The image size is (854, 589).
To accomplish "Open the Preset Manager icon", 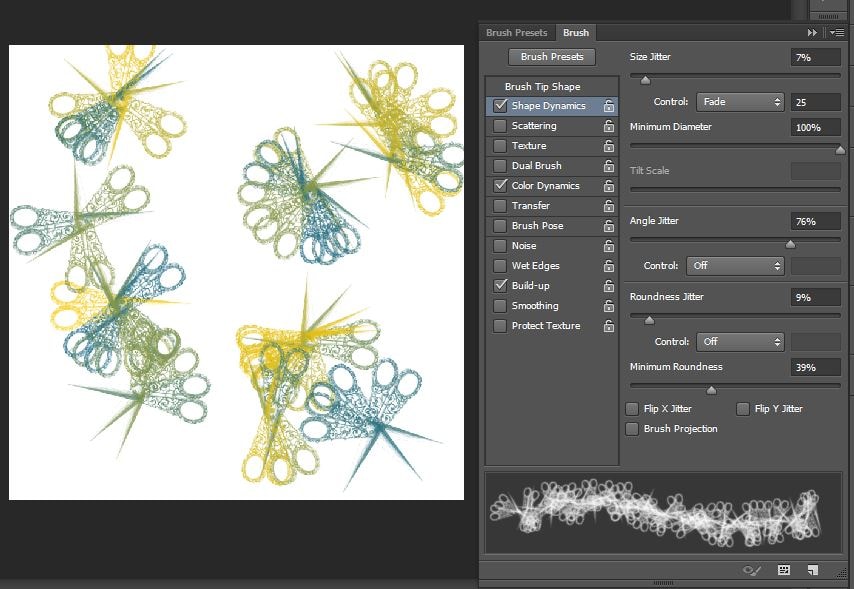I will (784, 570).
